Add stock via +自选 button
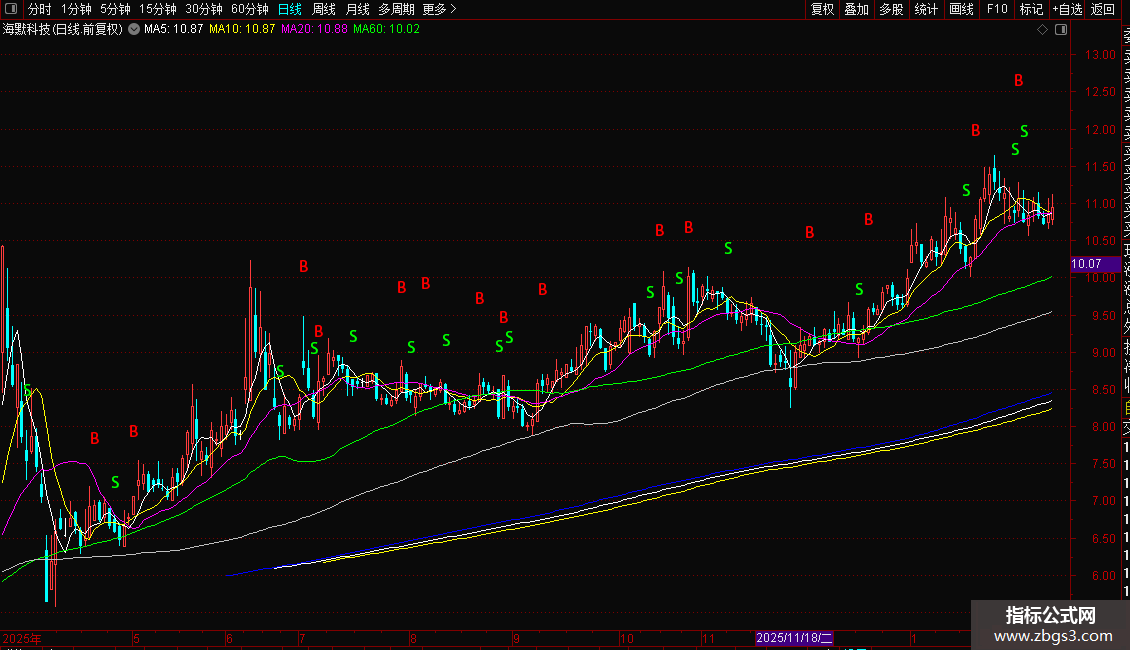Viewport: 1130px width, 650px height. 1067,9
